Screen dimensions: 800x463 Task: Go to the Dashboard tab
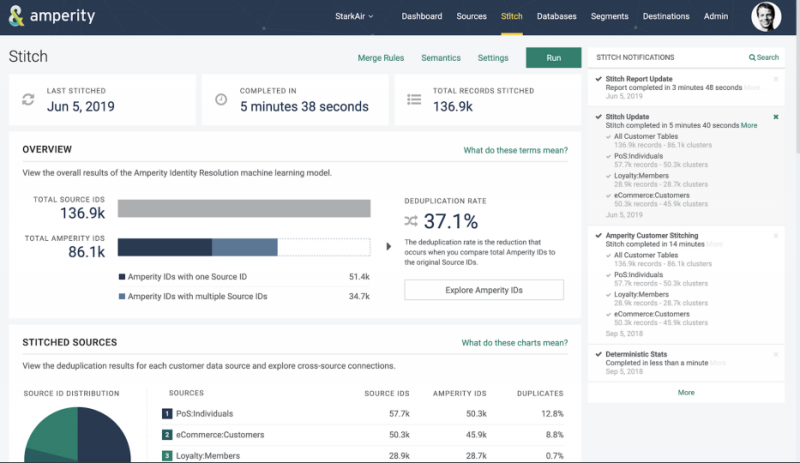pyautogui.click(x=421, y=16)
